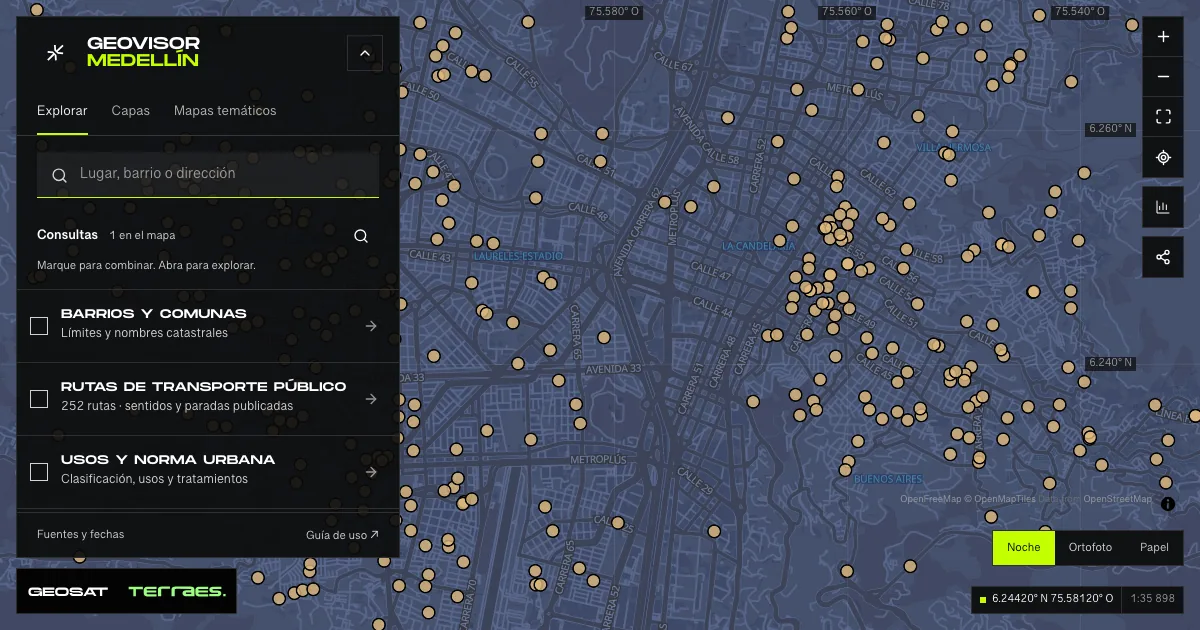The image size is (1200, 630).
Task: Open the Capas tab
Action: point(131,111)
